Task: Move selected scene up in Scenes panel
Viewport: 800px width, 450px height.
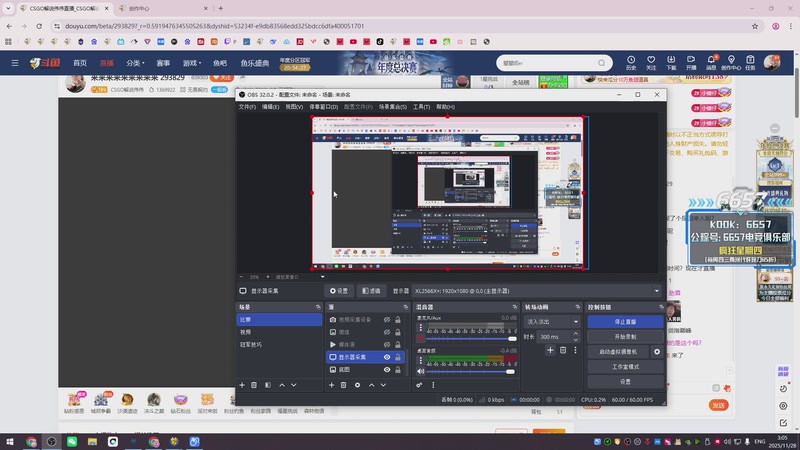Action: (x=282, y=385)
